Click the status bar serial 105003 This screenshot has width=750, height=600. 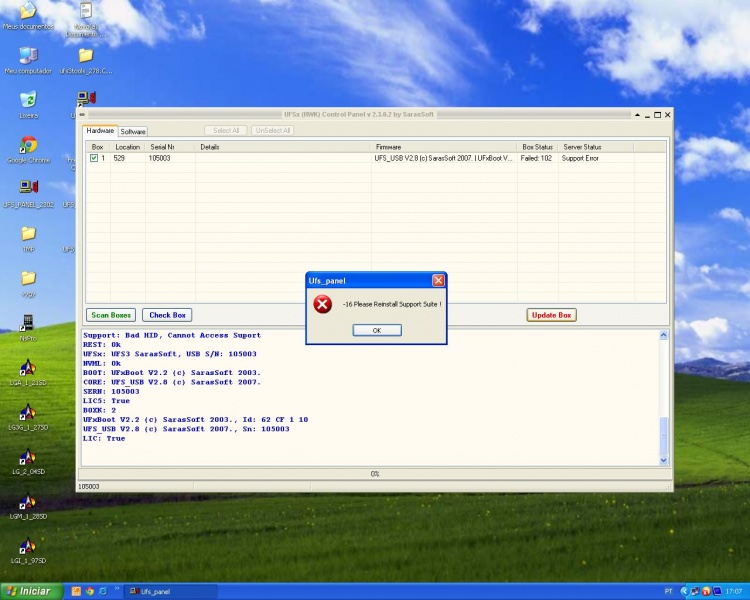click(88, 487)
